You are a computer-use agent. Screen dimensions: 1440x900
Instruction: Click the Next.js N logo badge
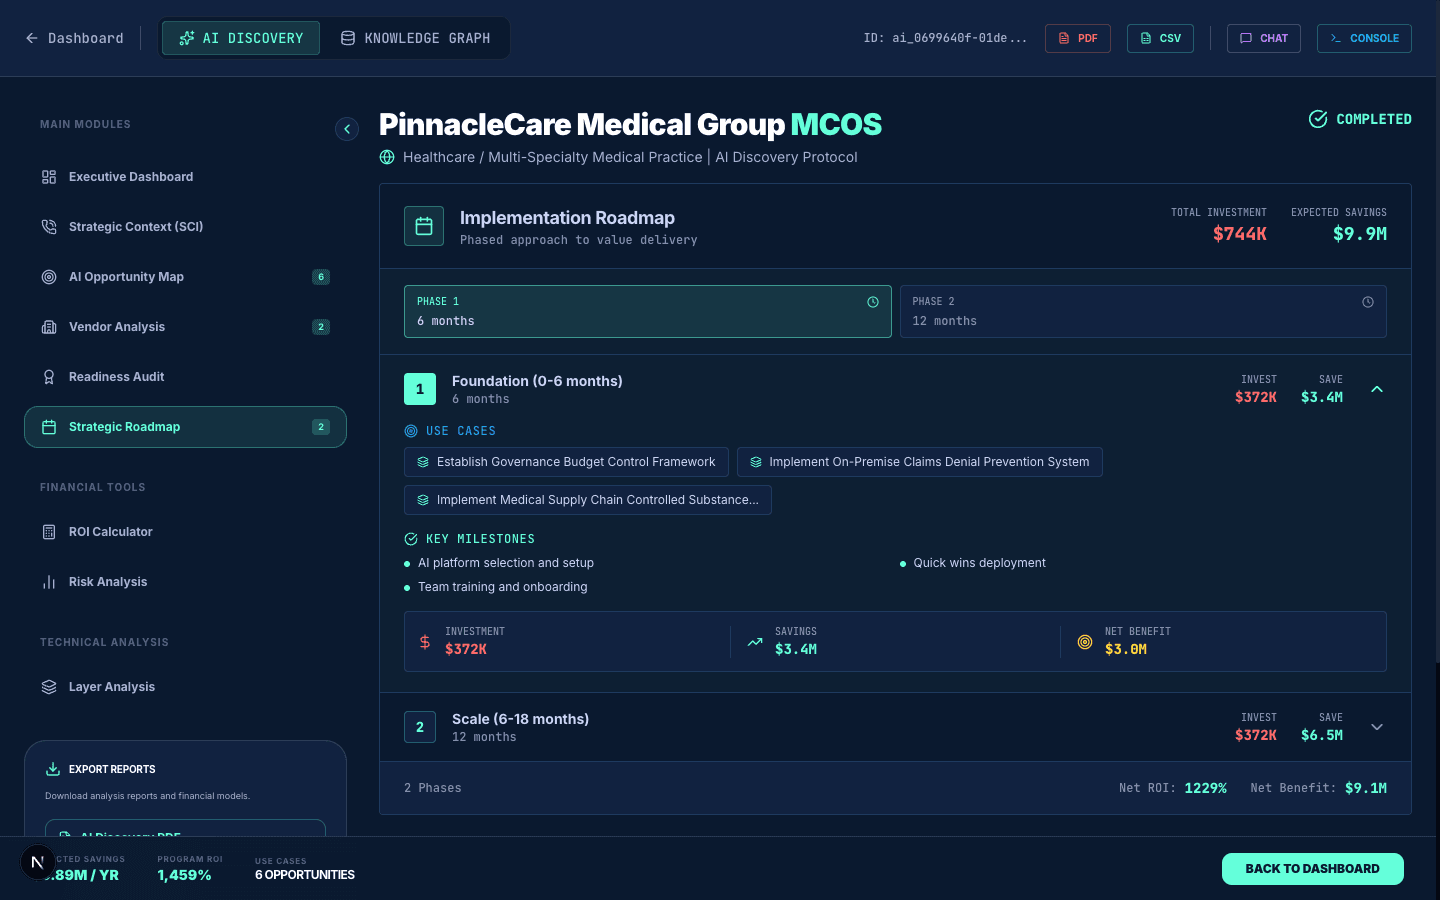(x=38, y=862)
